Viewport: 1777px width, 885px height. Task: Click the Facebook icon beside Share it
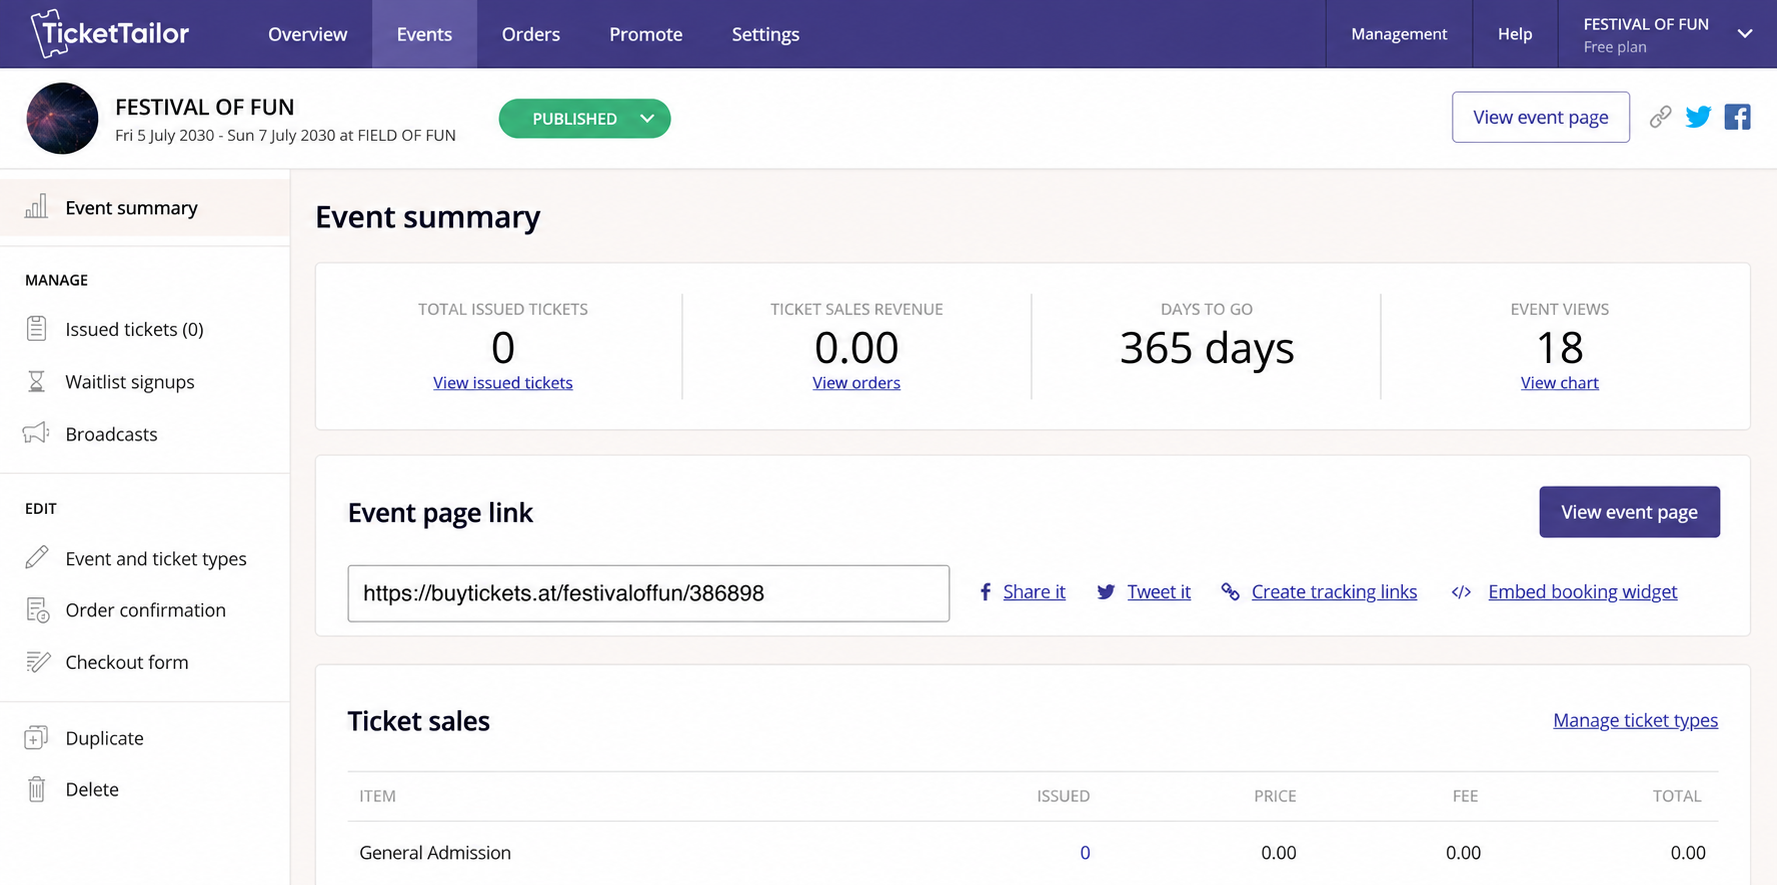(985, 592)
